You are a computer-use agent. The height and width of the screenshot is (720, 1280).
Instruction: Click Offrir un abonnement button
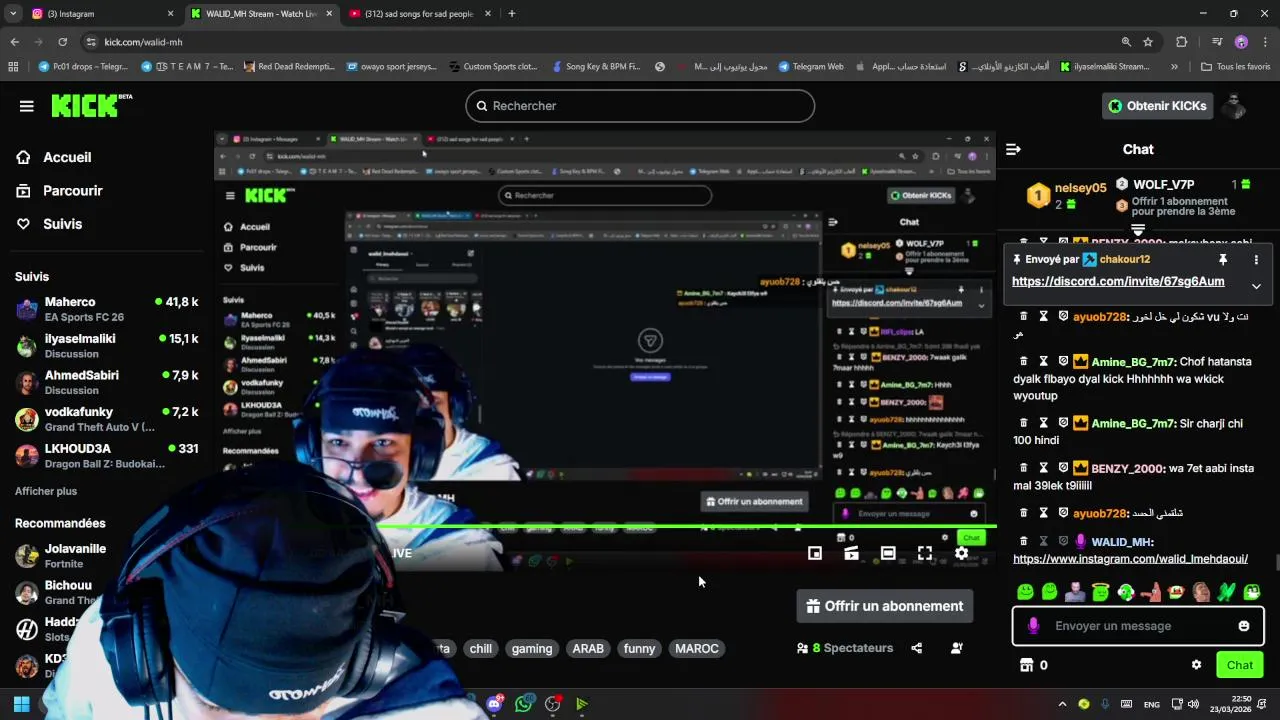[x=885, y=606]
